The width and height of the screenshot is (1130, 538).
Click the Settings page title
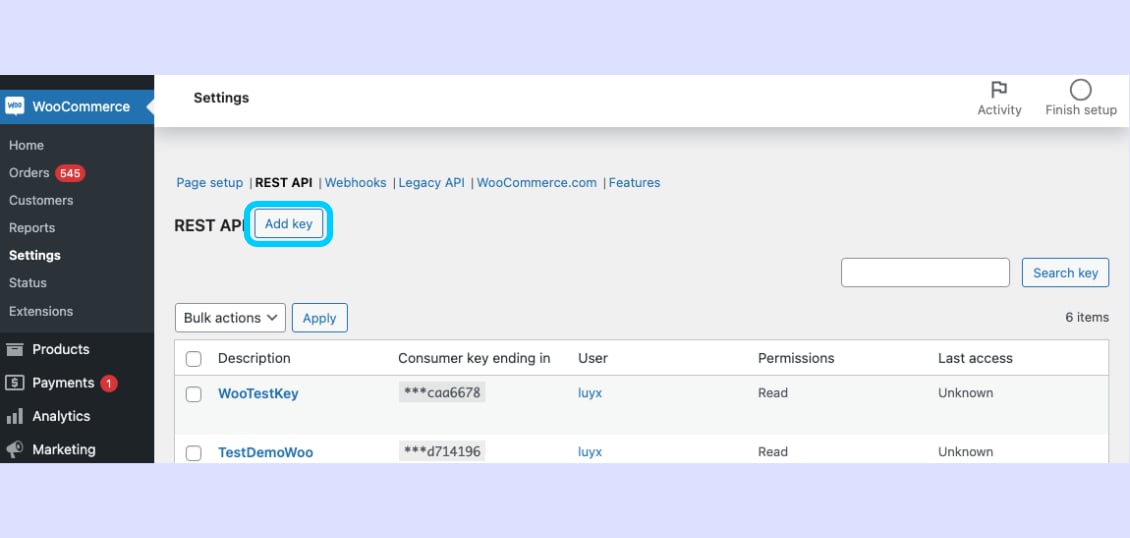click(x=221, y=98)
